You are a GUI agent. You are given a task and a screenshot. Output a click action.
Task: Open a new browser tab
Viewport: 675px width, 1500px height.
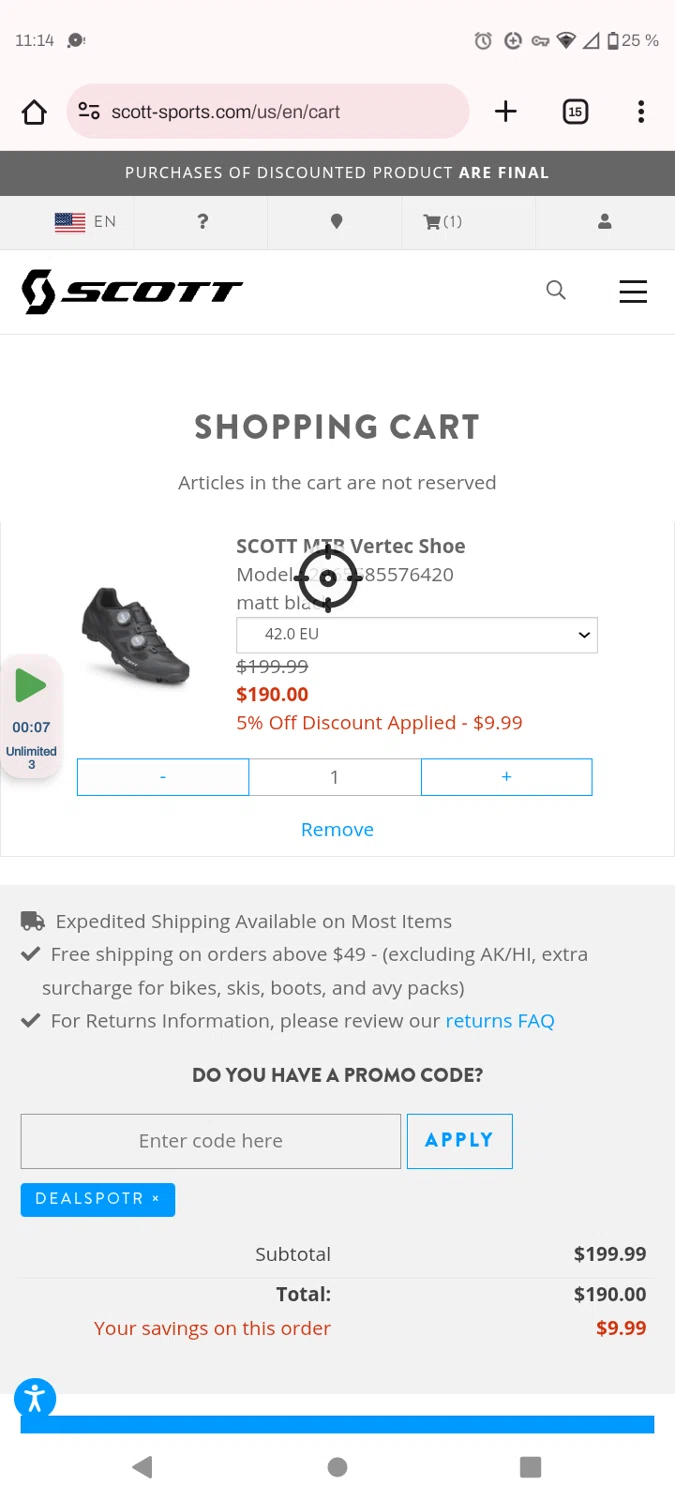(x=505, y=112)
